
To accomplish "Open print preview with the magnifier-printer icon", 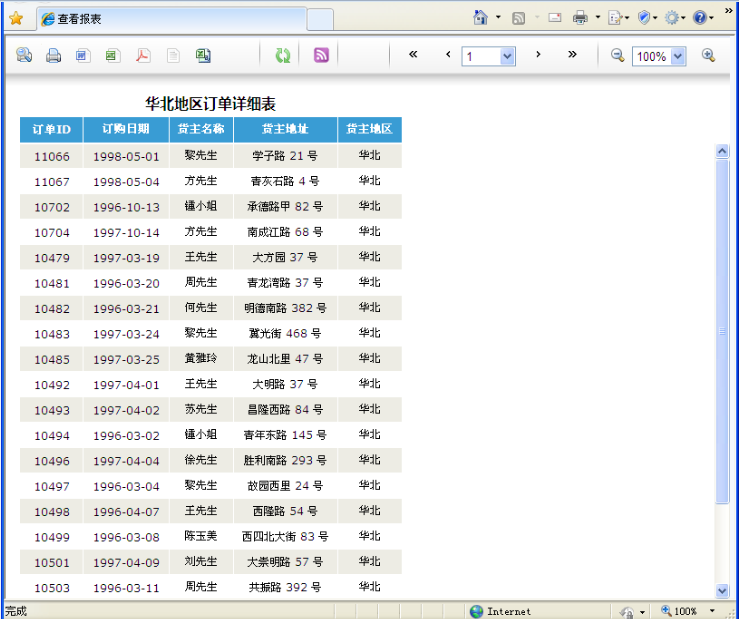I will coord(24,55).
